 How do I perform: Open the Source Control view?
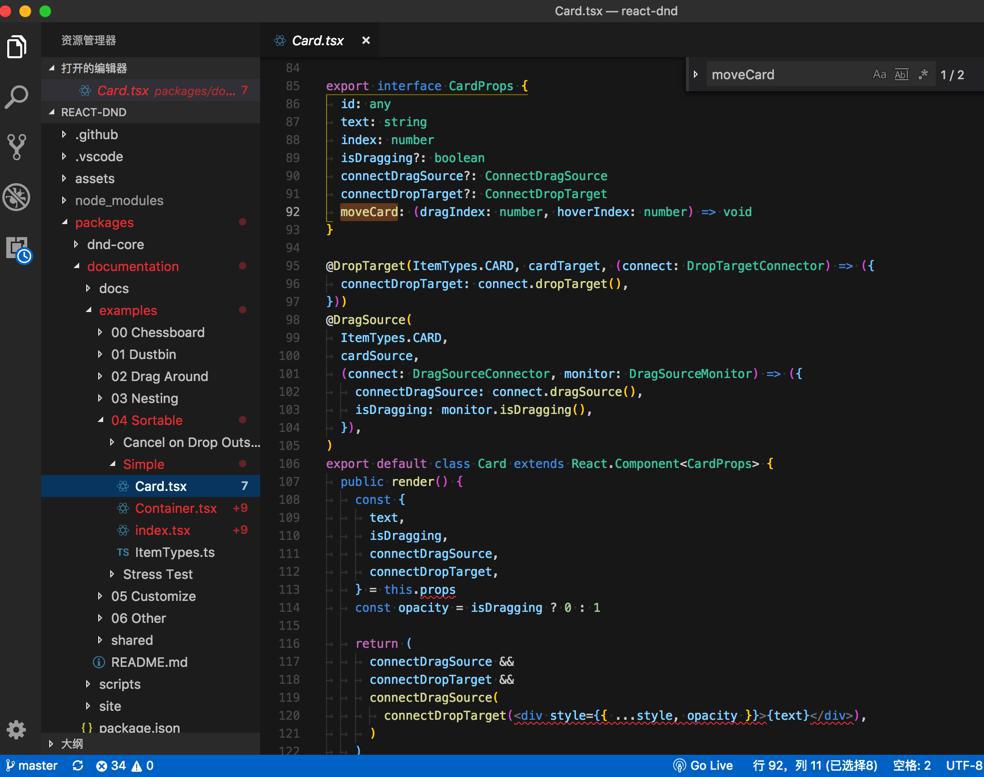tap(17, 147)
